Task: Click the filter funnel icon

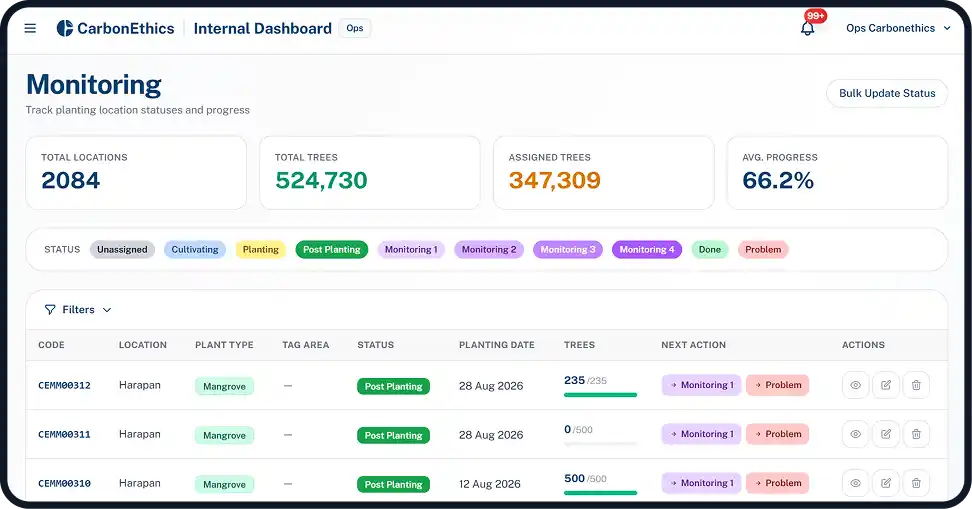Action: [50, 309]
